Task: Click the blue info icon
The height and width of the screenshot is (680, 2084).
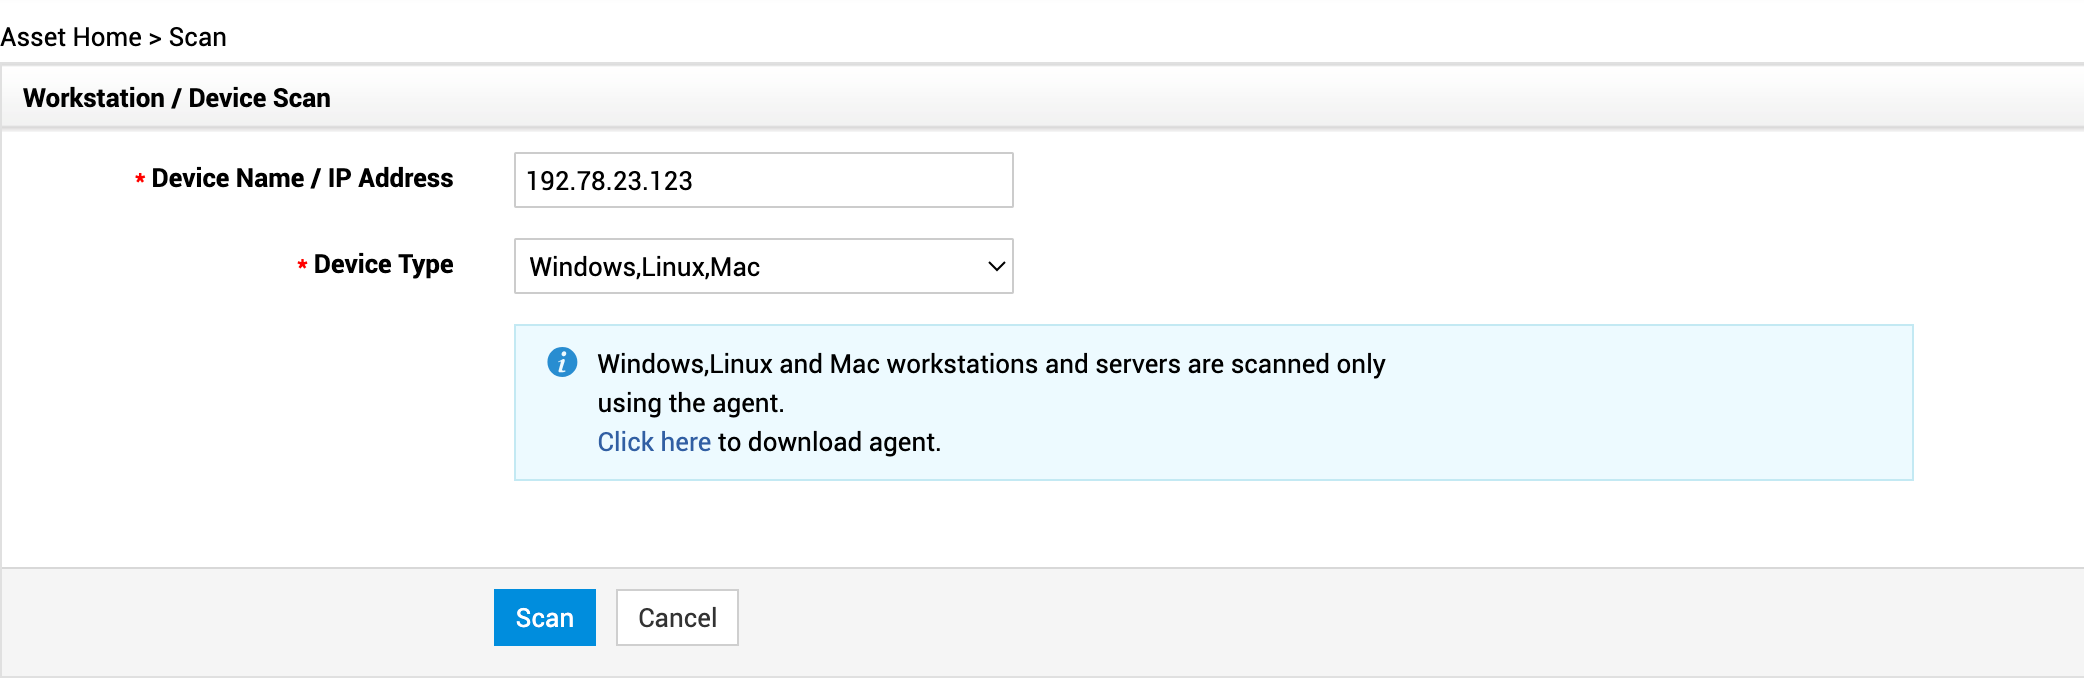Action: coord(562,362)
